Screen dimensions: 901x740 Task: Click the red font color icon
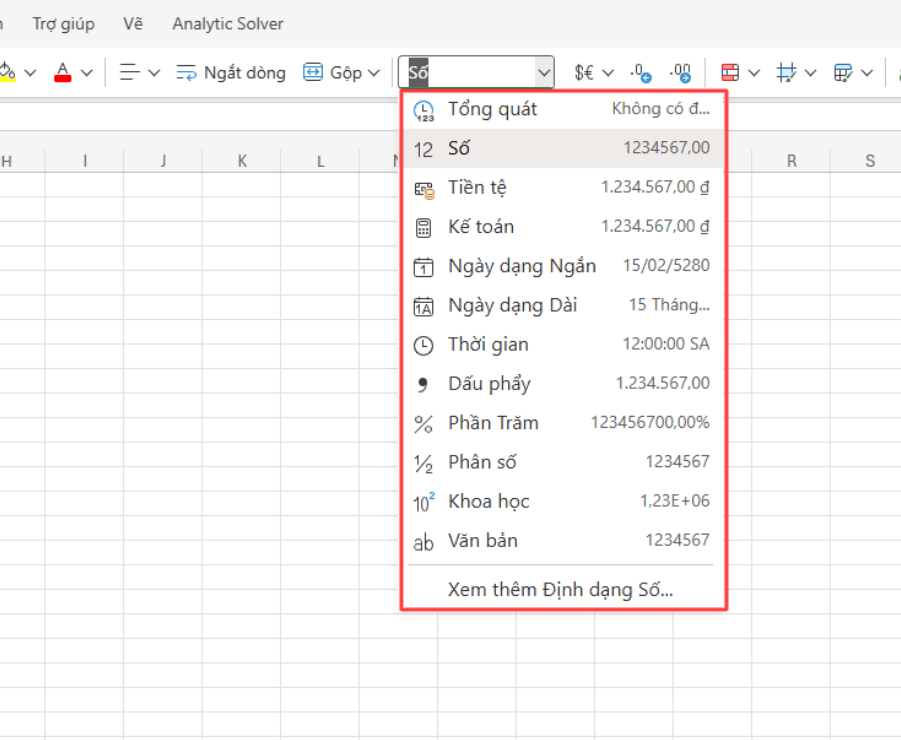point(63,72)
